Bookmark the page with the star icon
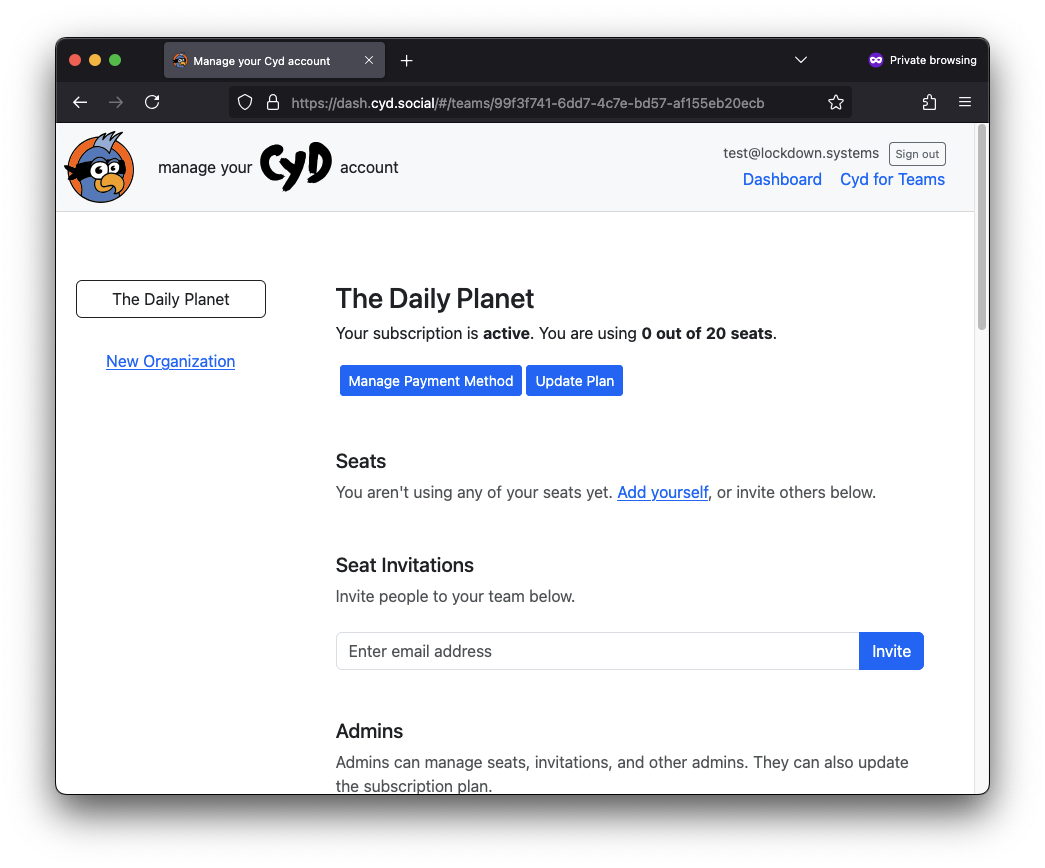 coord(836,102)
